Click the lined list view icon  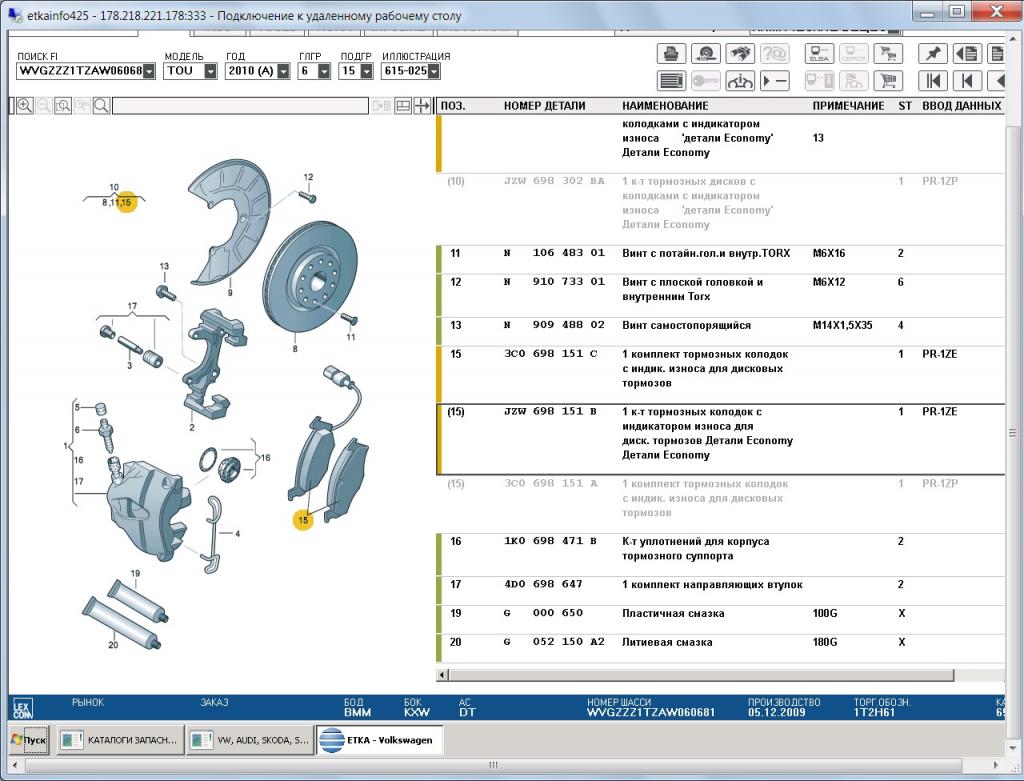[x=671, y=81]
